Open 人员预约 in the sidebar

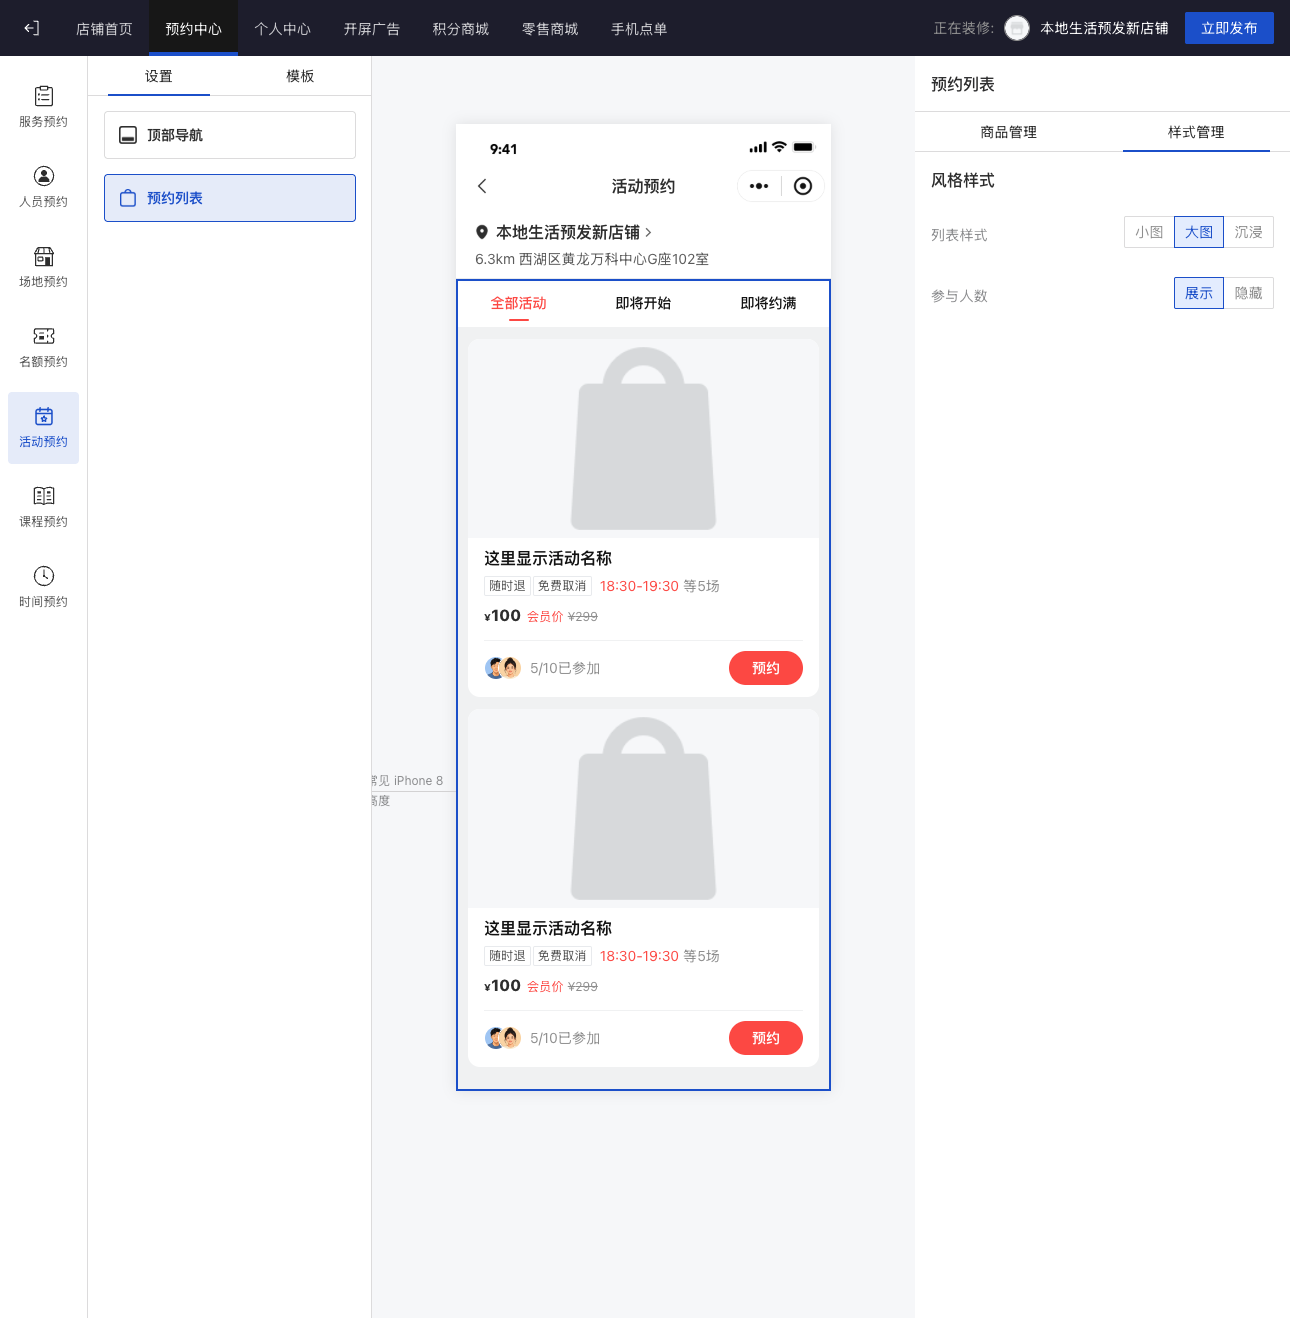(x=43, y=187)
